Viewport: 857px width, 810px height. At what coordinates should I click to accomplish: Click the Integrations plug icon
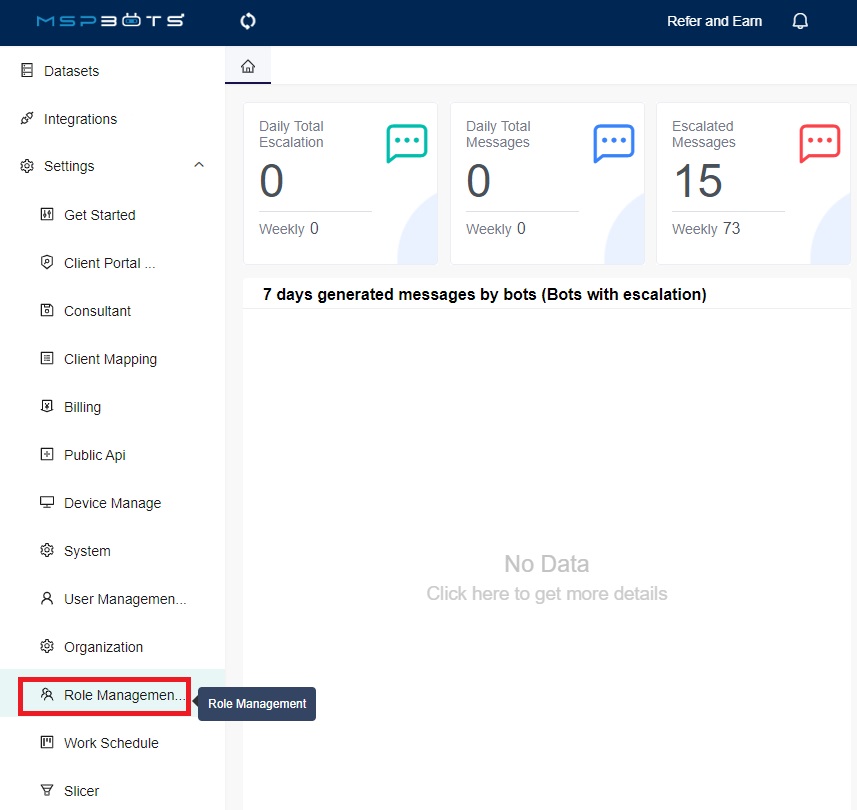click(x=27, y=118)
